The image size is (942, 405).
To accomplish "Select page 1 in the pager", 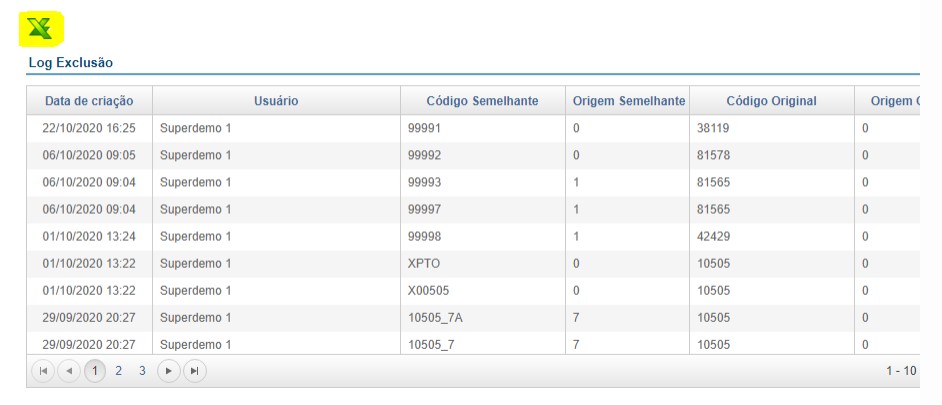I will (x=94, y=371).
